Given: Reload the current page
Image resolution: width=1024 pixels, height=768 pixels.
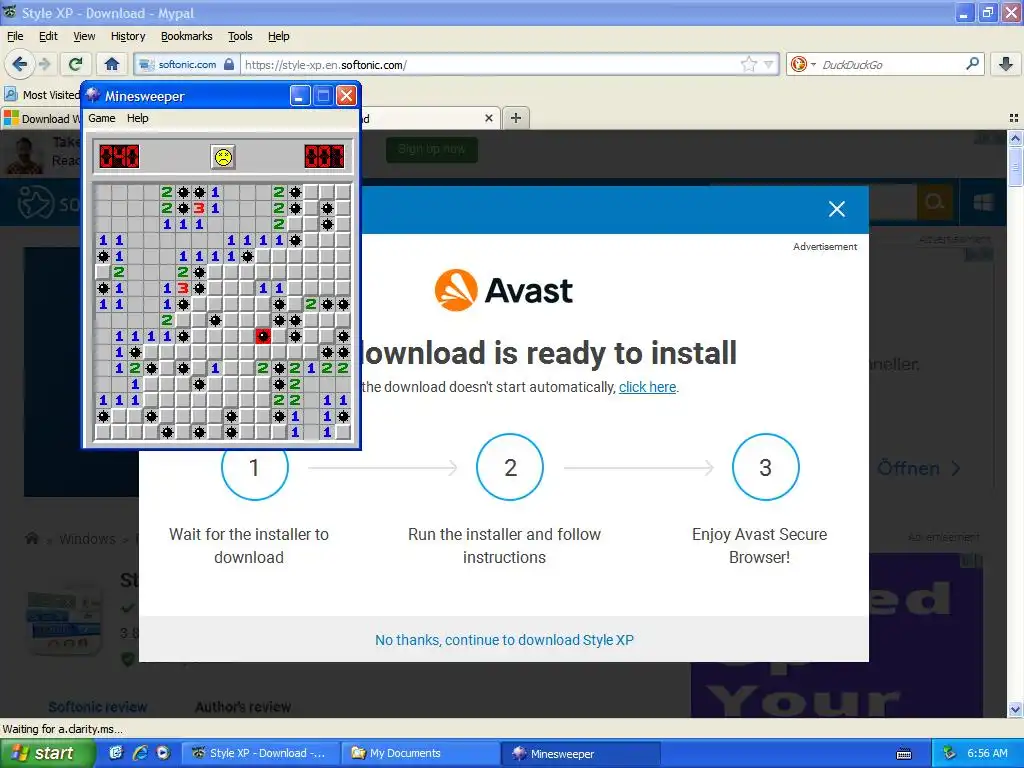Looking at the screenshot, I should [x=76, y=64].
